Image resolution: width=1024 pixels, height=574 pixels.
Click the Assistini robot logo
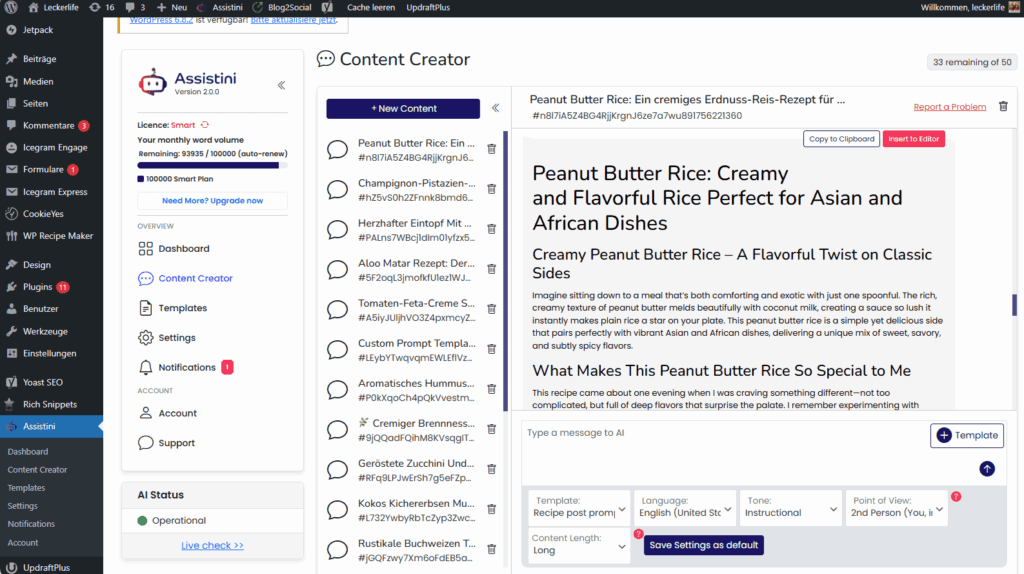click(153, 82)
